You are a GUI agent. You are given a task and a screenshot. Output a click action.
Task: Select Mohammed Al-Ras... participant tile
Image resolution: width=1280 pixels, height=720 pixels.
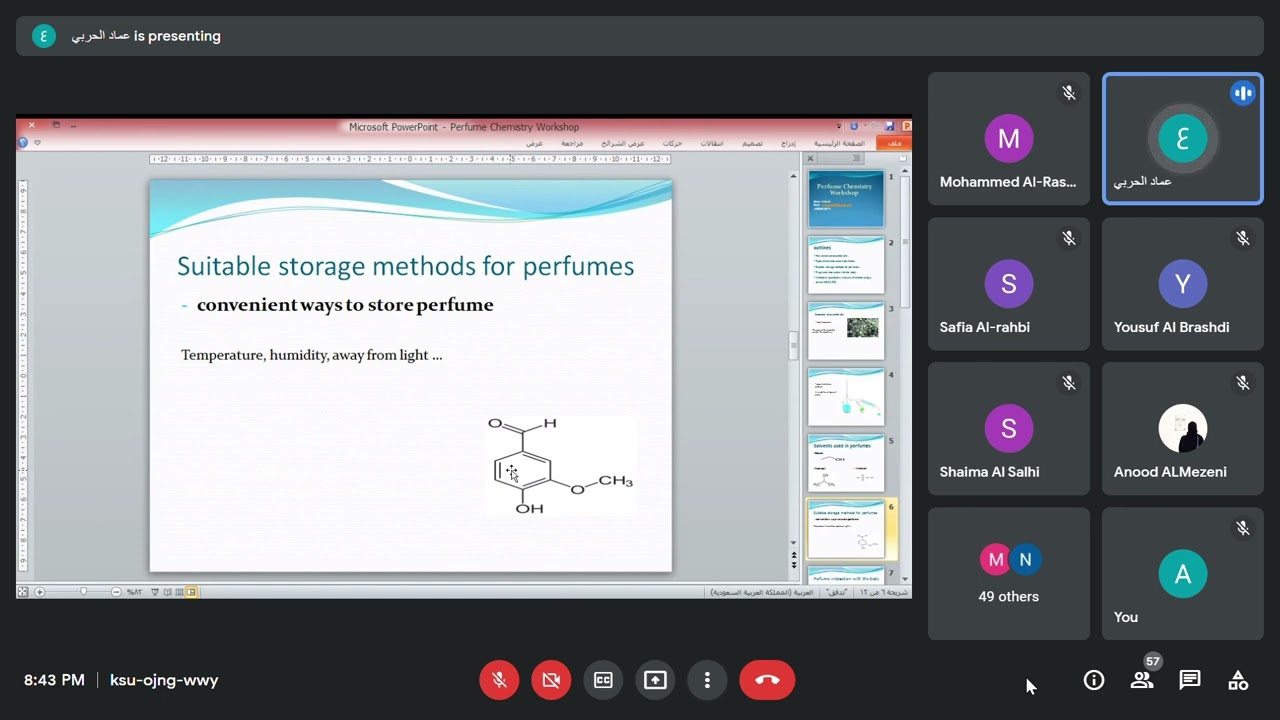[x=1008, y=139]
